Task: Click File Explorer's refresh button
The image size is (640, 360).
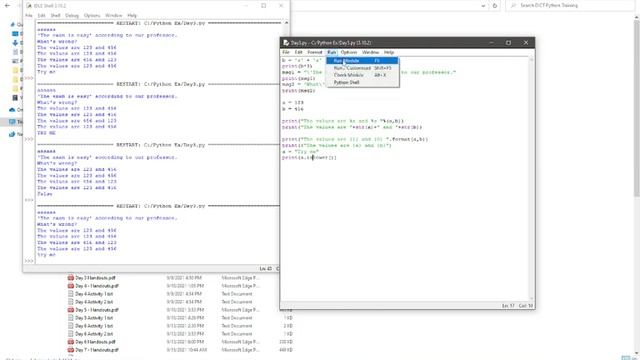Action: click(x=495, y=6)
